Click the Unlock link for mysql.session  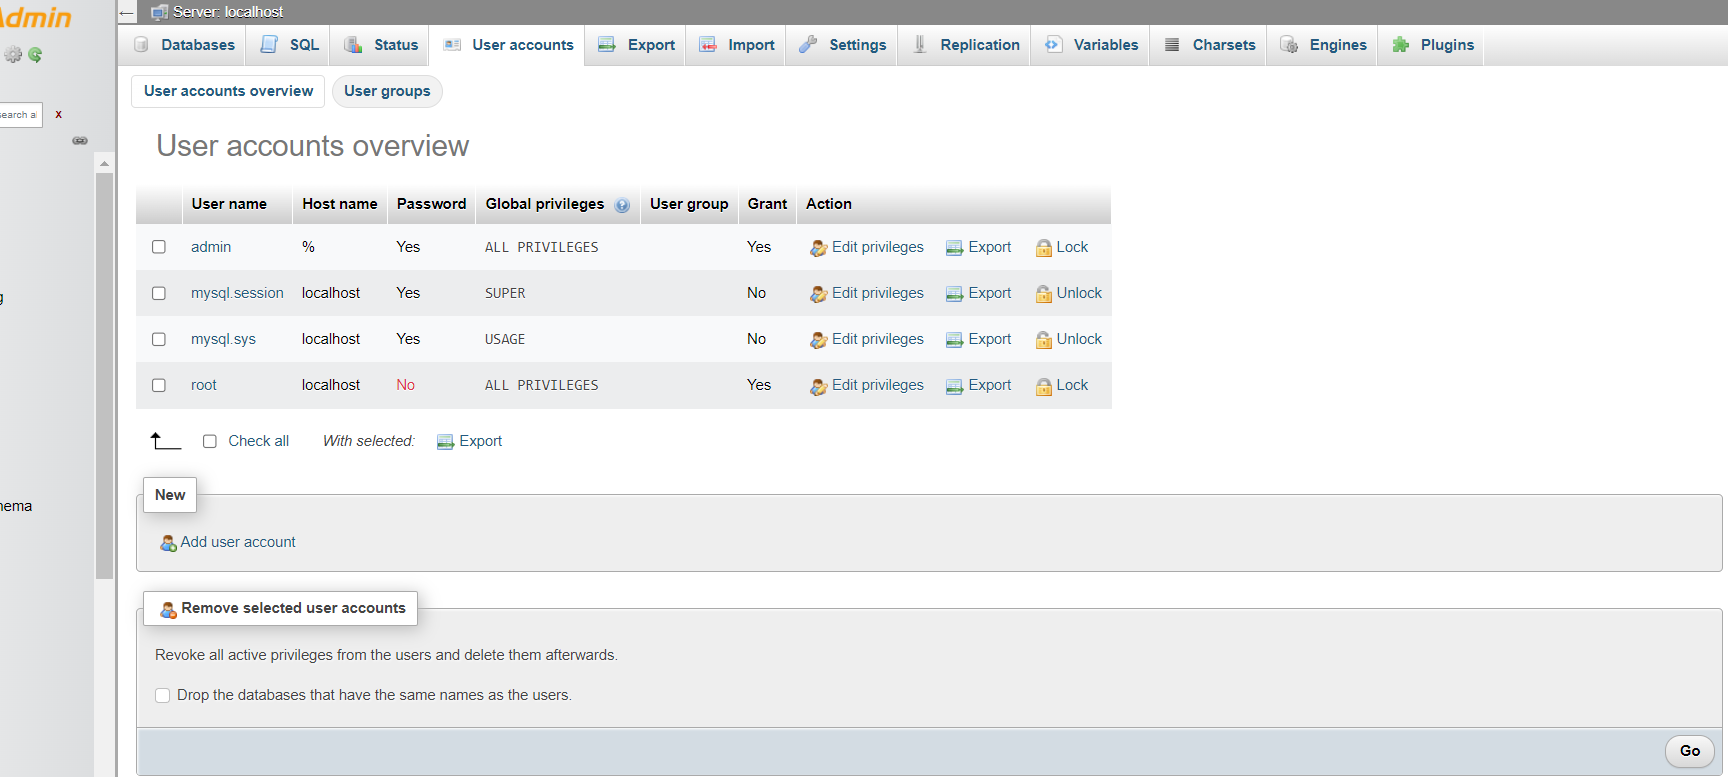(1079, 293)
